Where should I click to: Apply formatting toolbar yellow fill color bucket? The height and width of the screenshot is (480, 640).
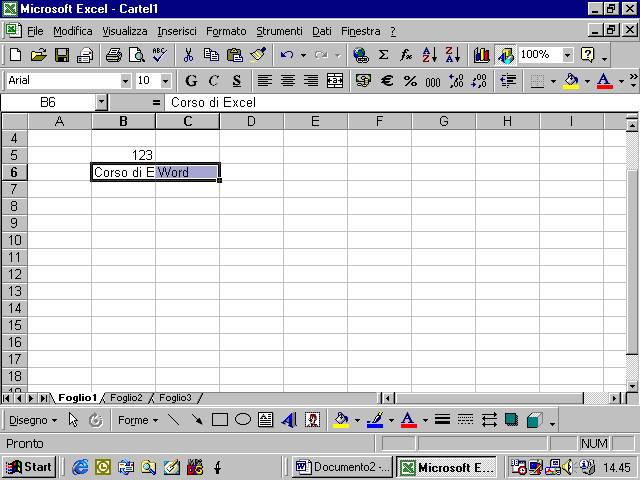[x=571, y=81]
